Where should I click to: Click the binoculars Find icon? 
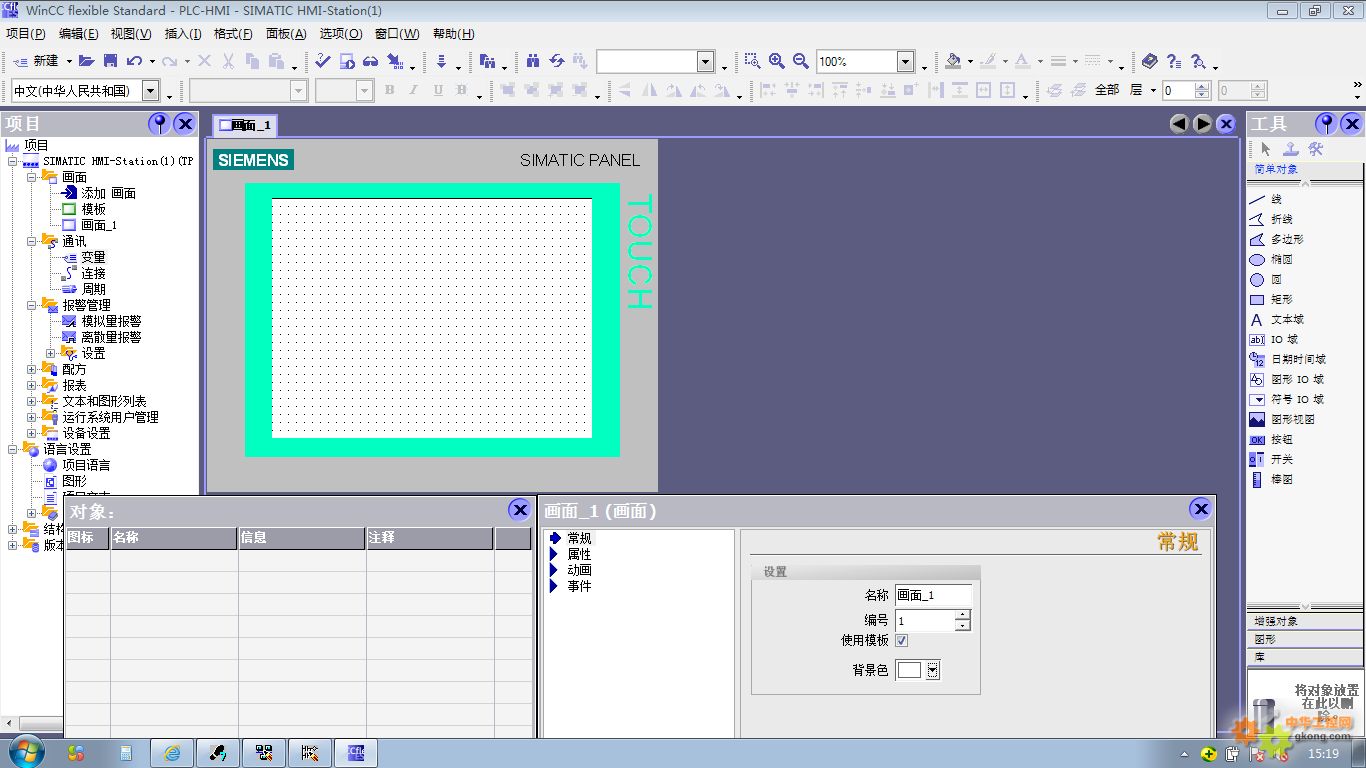point(532,61)
